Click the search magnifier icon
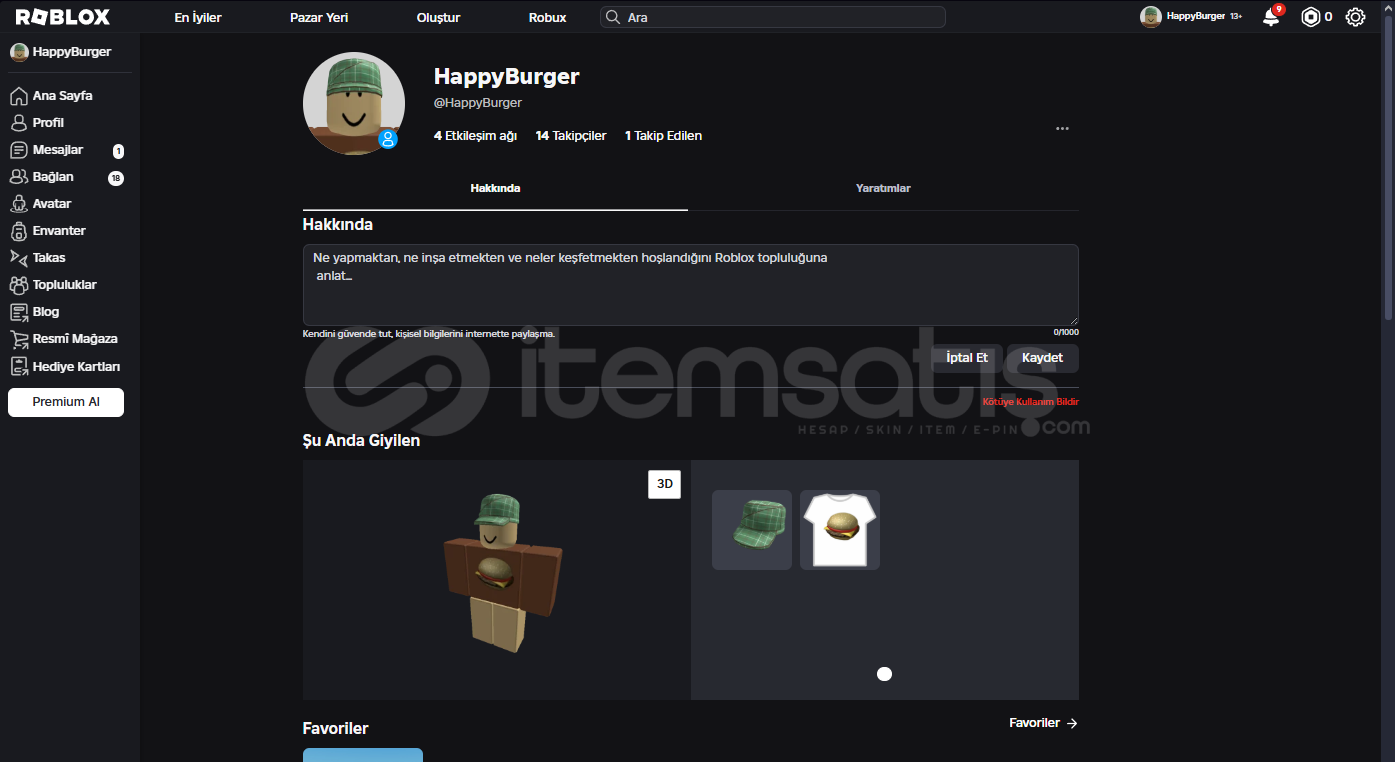This screenshot has width=1395, height=762. 613,17
